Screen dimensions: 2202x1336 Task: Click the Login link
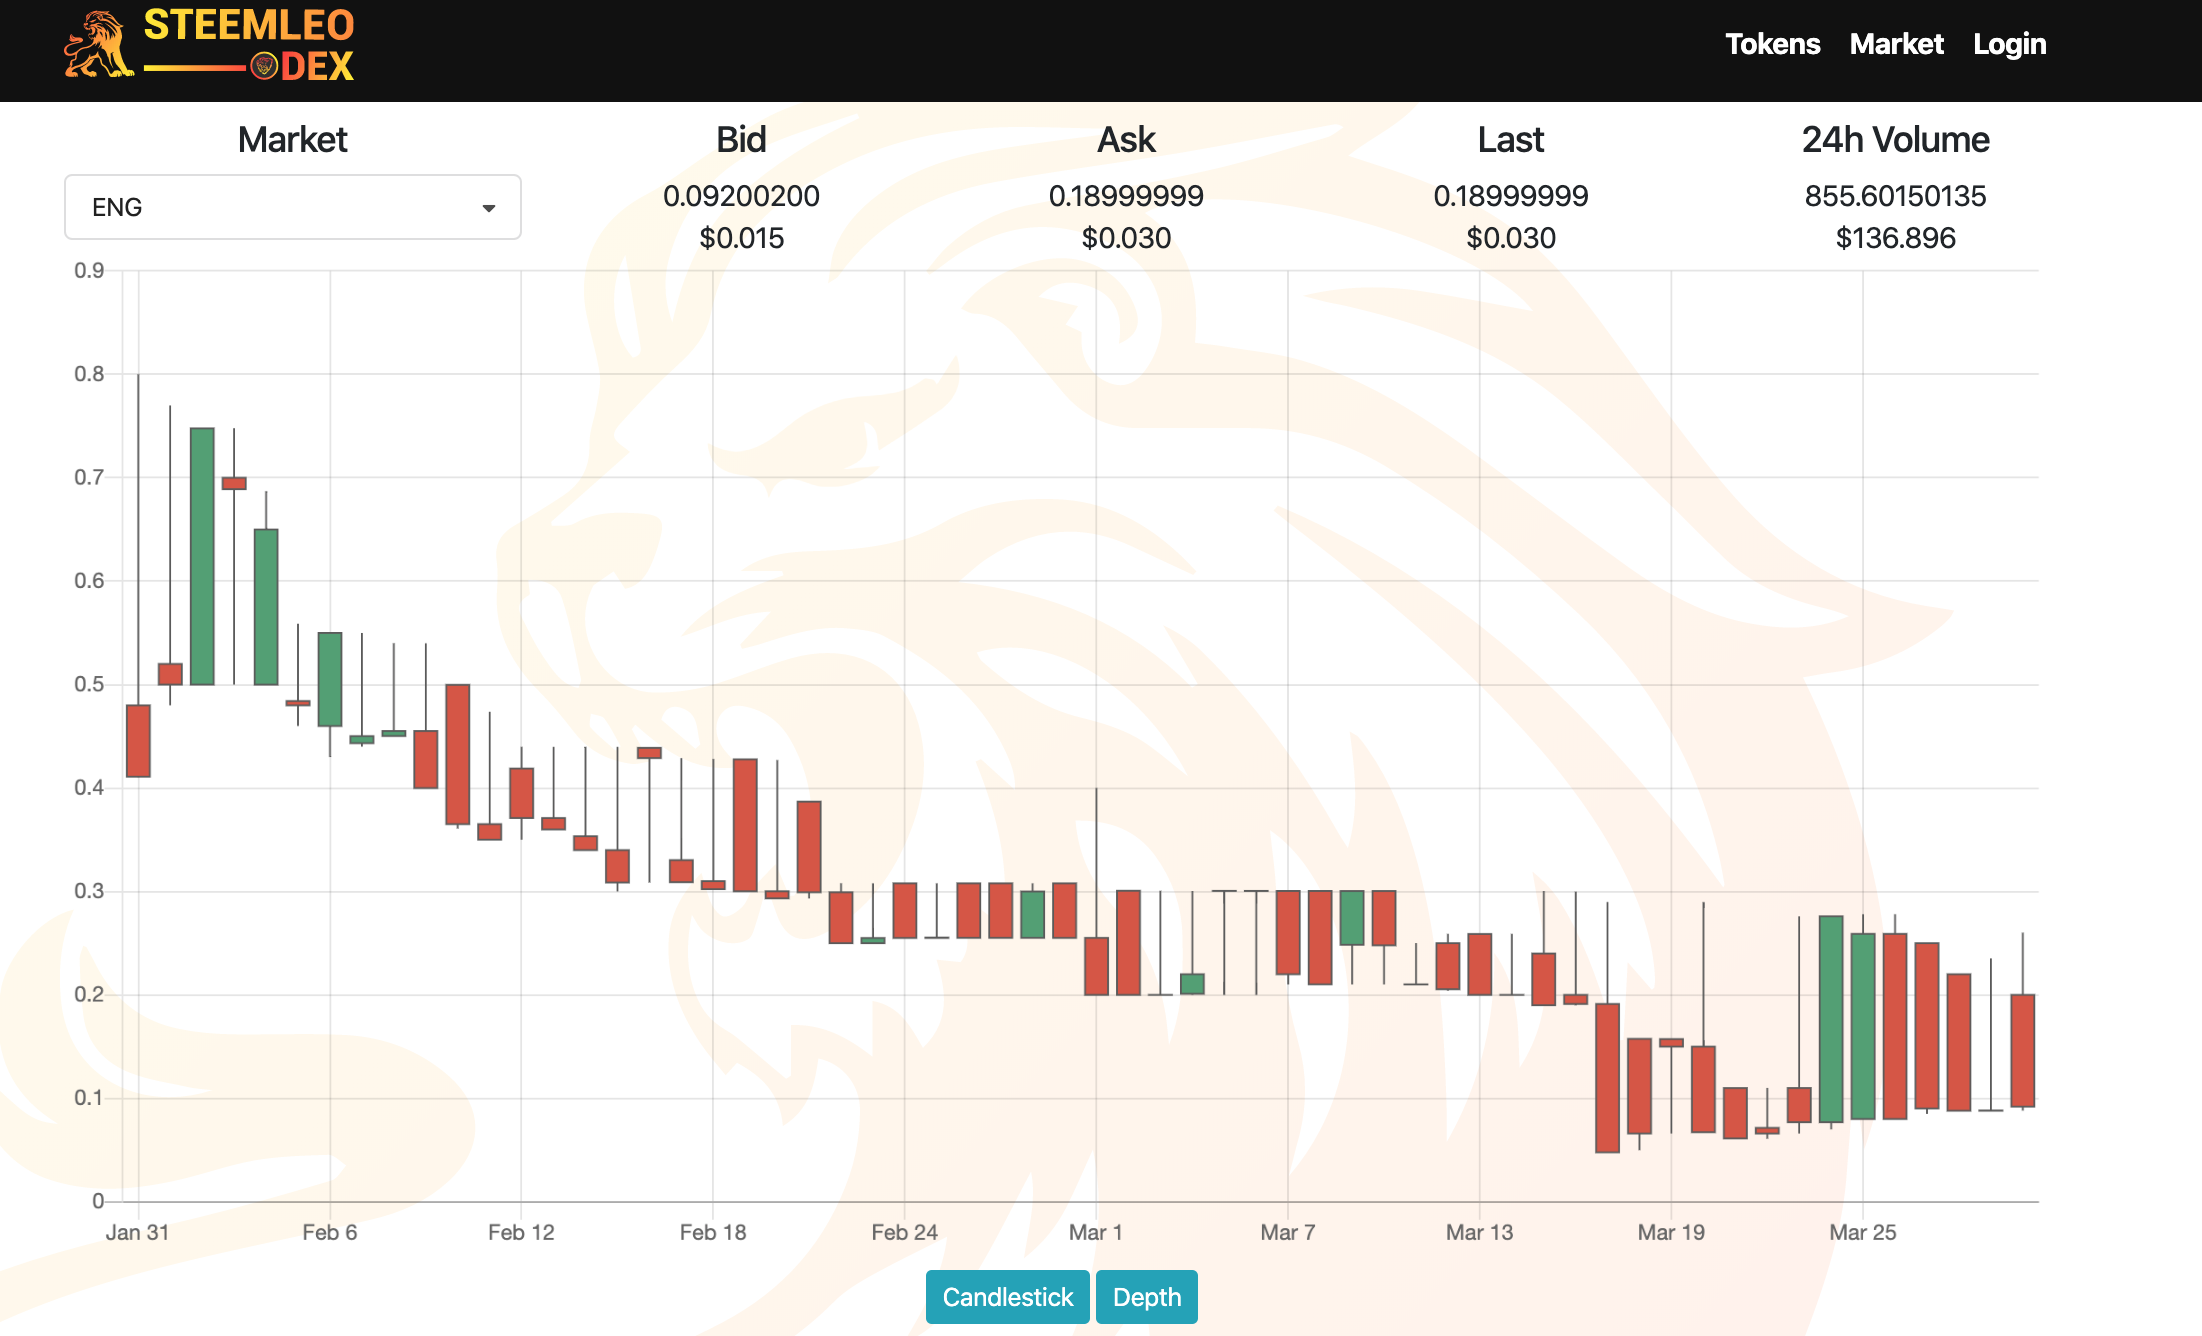click(2009, 44)
